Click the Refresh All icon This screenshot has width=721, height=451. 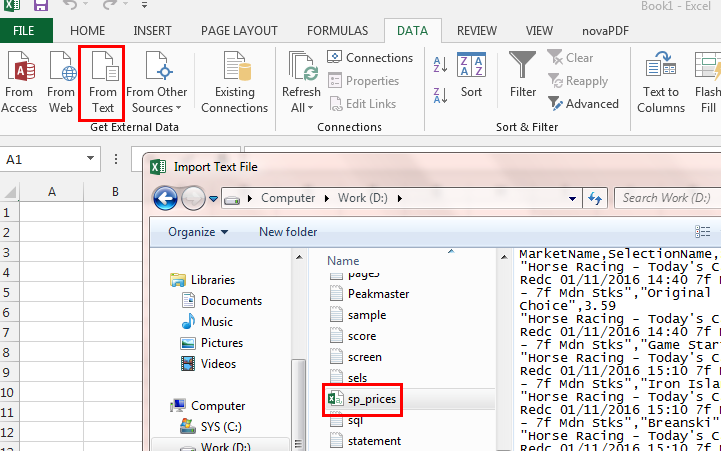[x=301, y=68]
